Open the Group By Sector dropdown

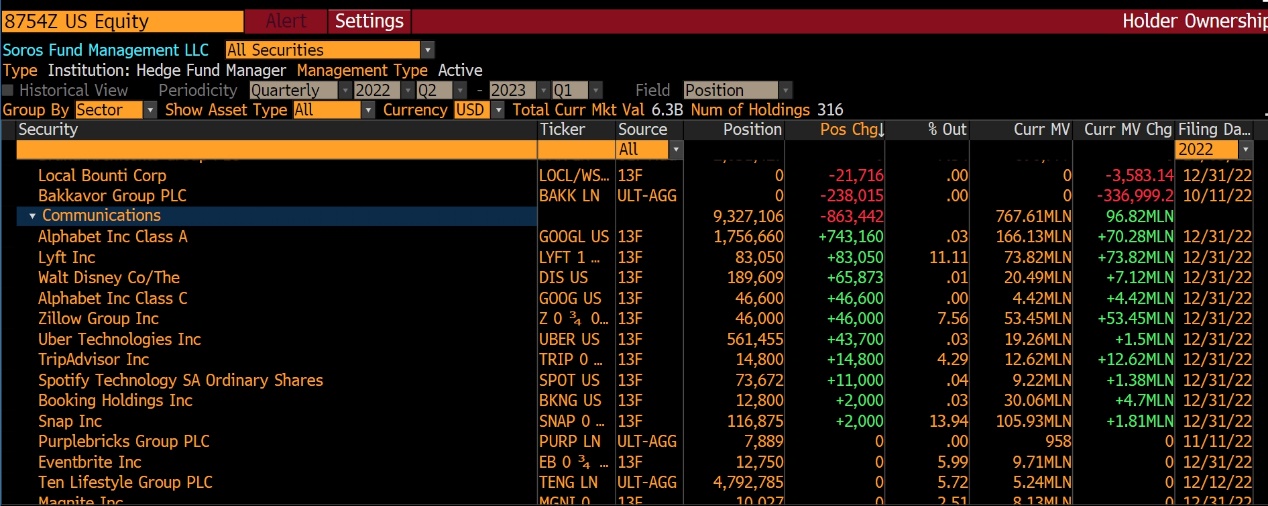tap(116, 110)
